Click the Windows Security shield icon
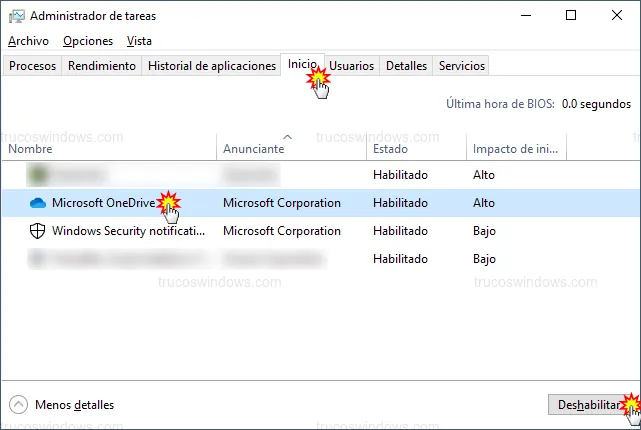Screen dimensions: 641x430 [38, 231]
